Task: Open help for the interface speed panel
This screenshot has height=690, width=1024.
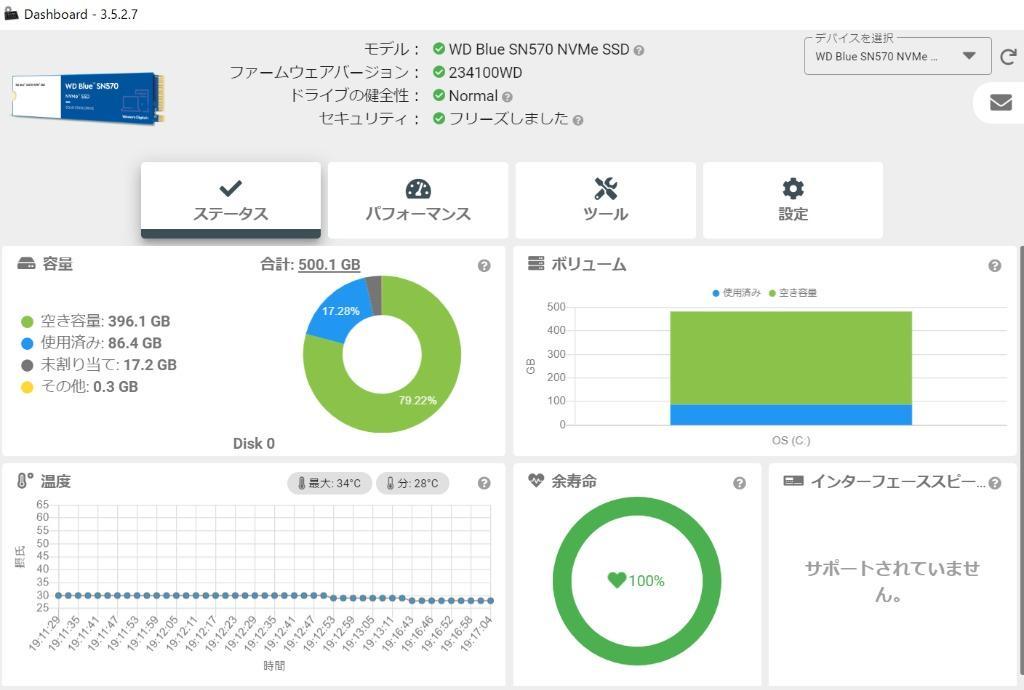Action: coord(995,483)
